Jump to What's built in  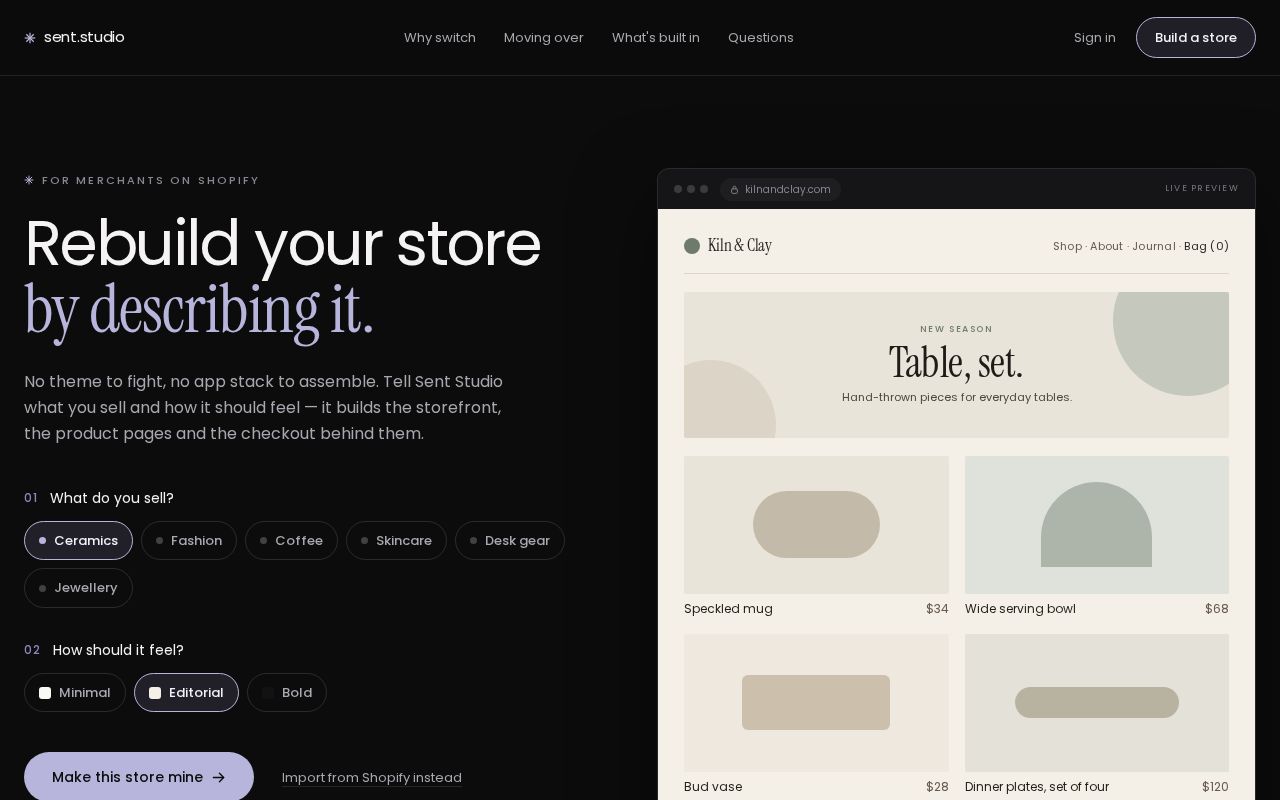coord(656,38)
